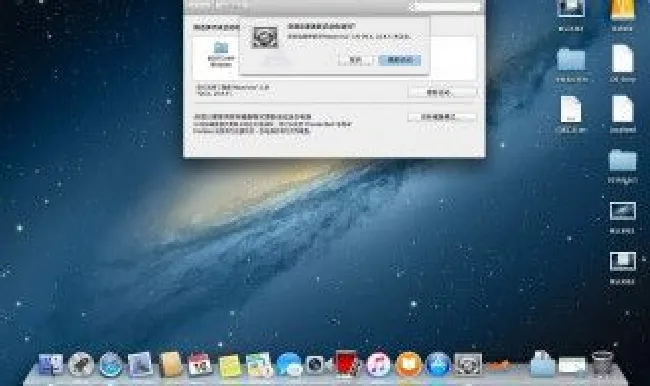Open orange round book icon in Dock
The image size is (650, 386).
(x=408, y=365)
